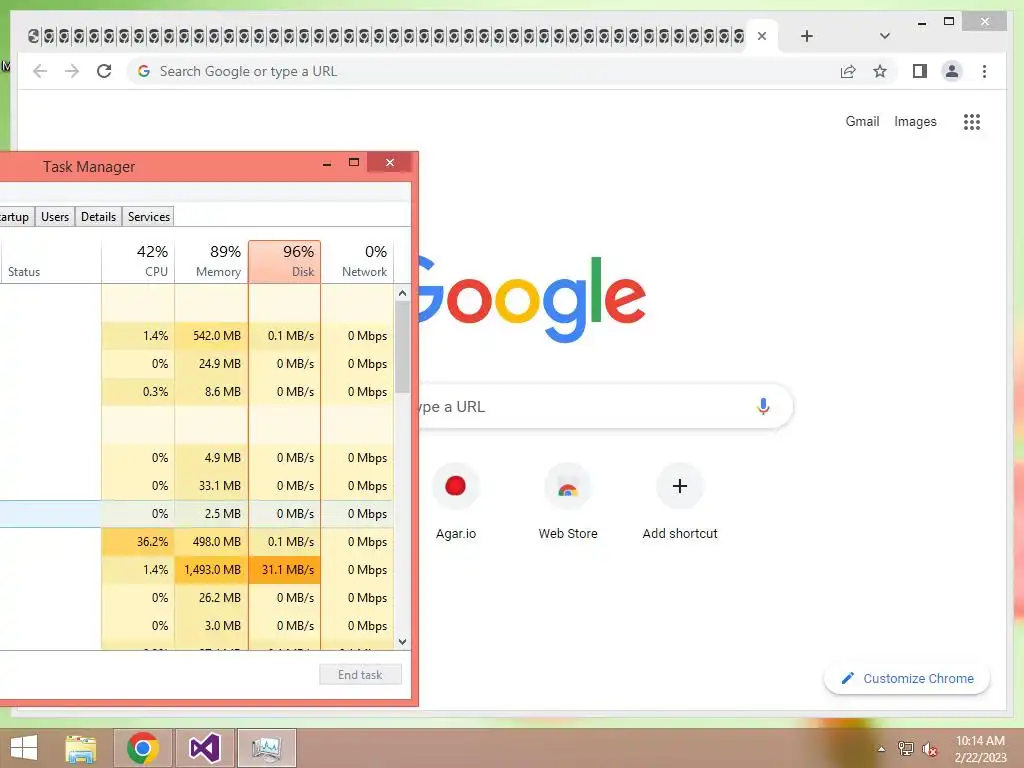Image resolution: width=1024 pixels, height=768 pixels.
Task: Share this page icon in address bar
Action: 848,71
